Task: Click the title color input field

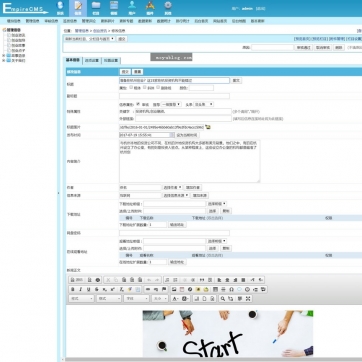Action: point(201,88)
